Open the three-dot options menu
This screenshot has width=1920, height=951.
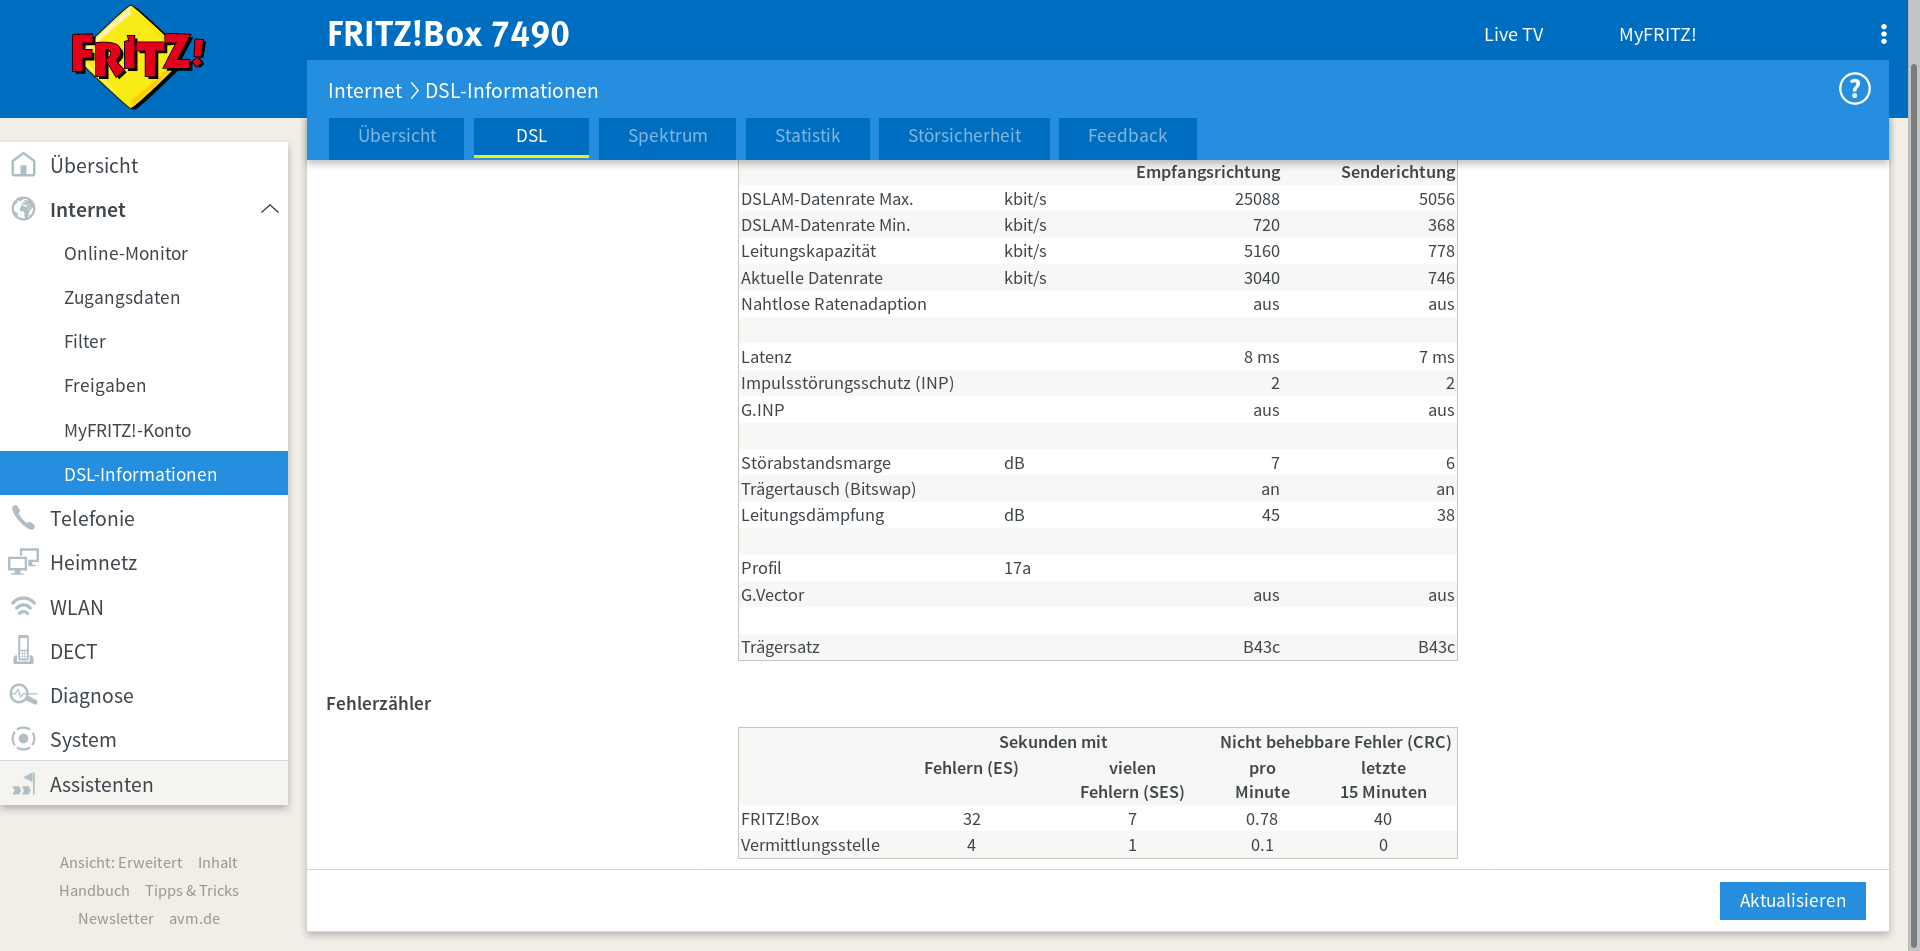pos(1883,34)
